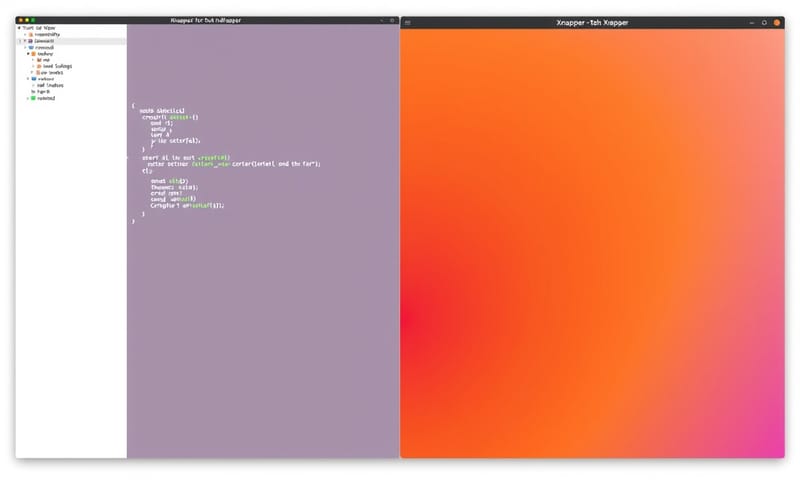Click the 'Xnapper' title of the right window
The image size is (800, 480).
click(x=592, y=21)
